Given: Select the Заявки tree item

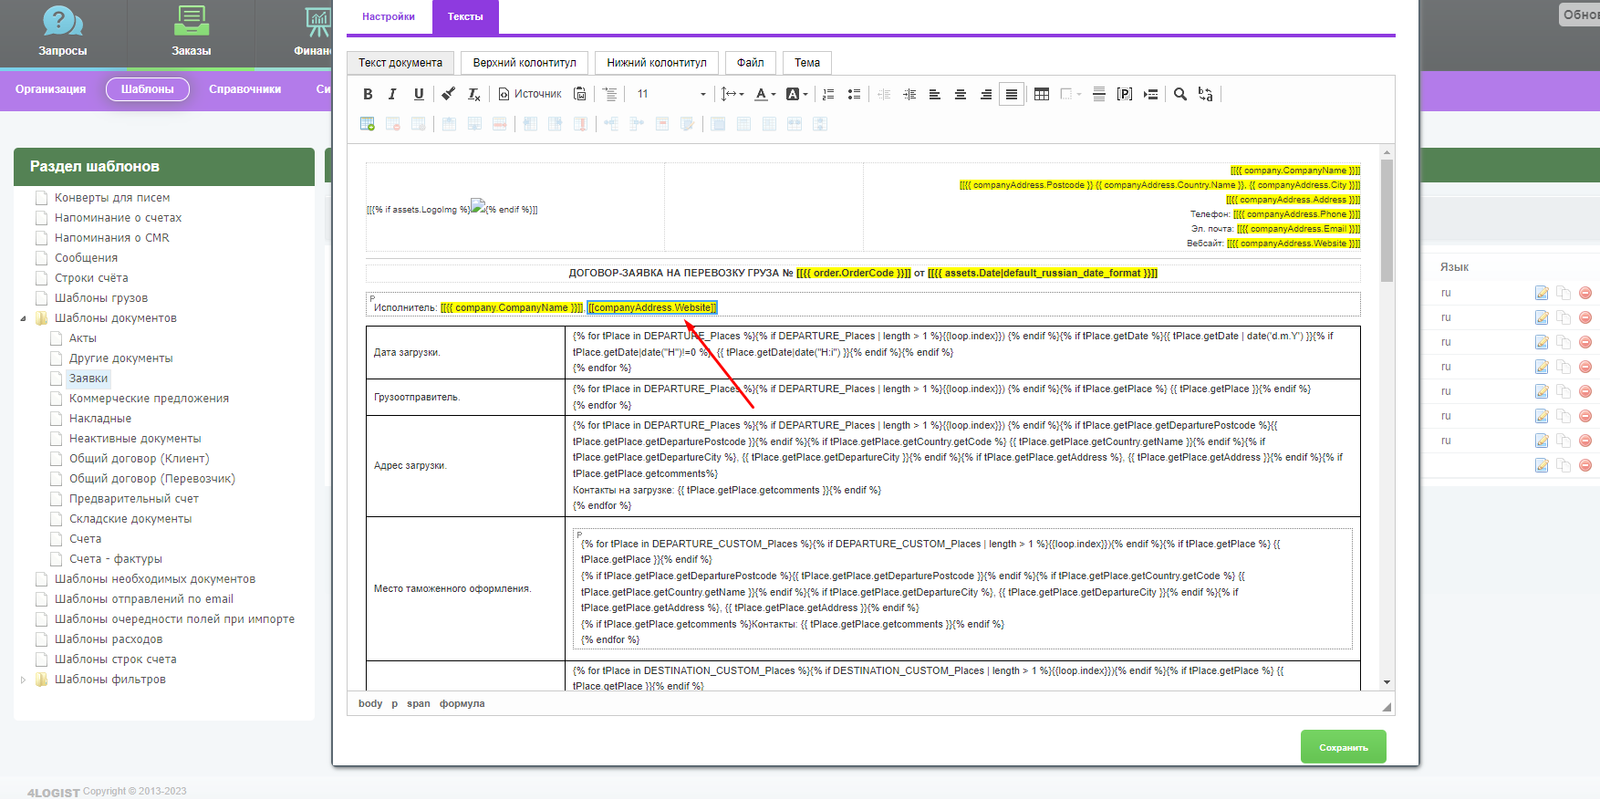Looking at the screenshot, I should pos(88,378).
